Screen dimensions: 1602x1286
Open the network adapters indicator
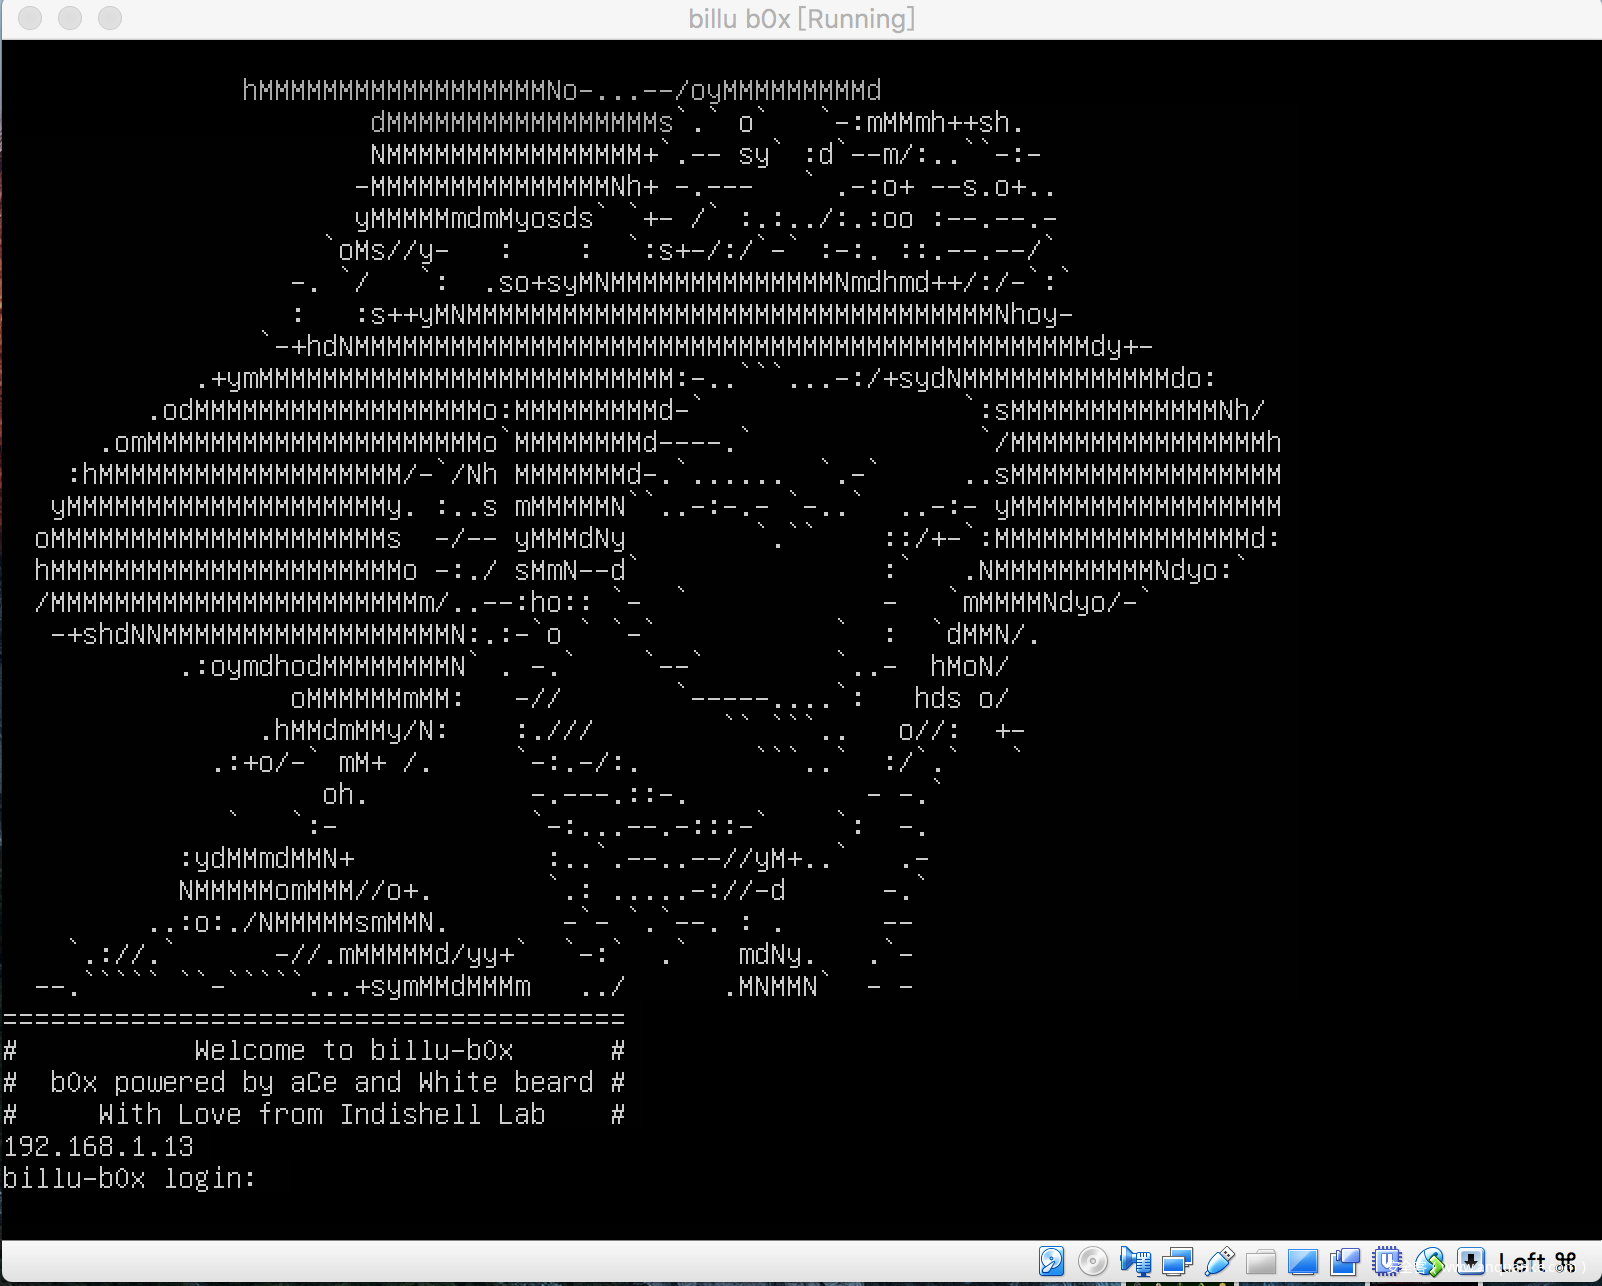(1177, 1262)
